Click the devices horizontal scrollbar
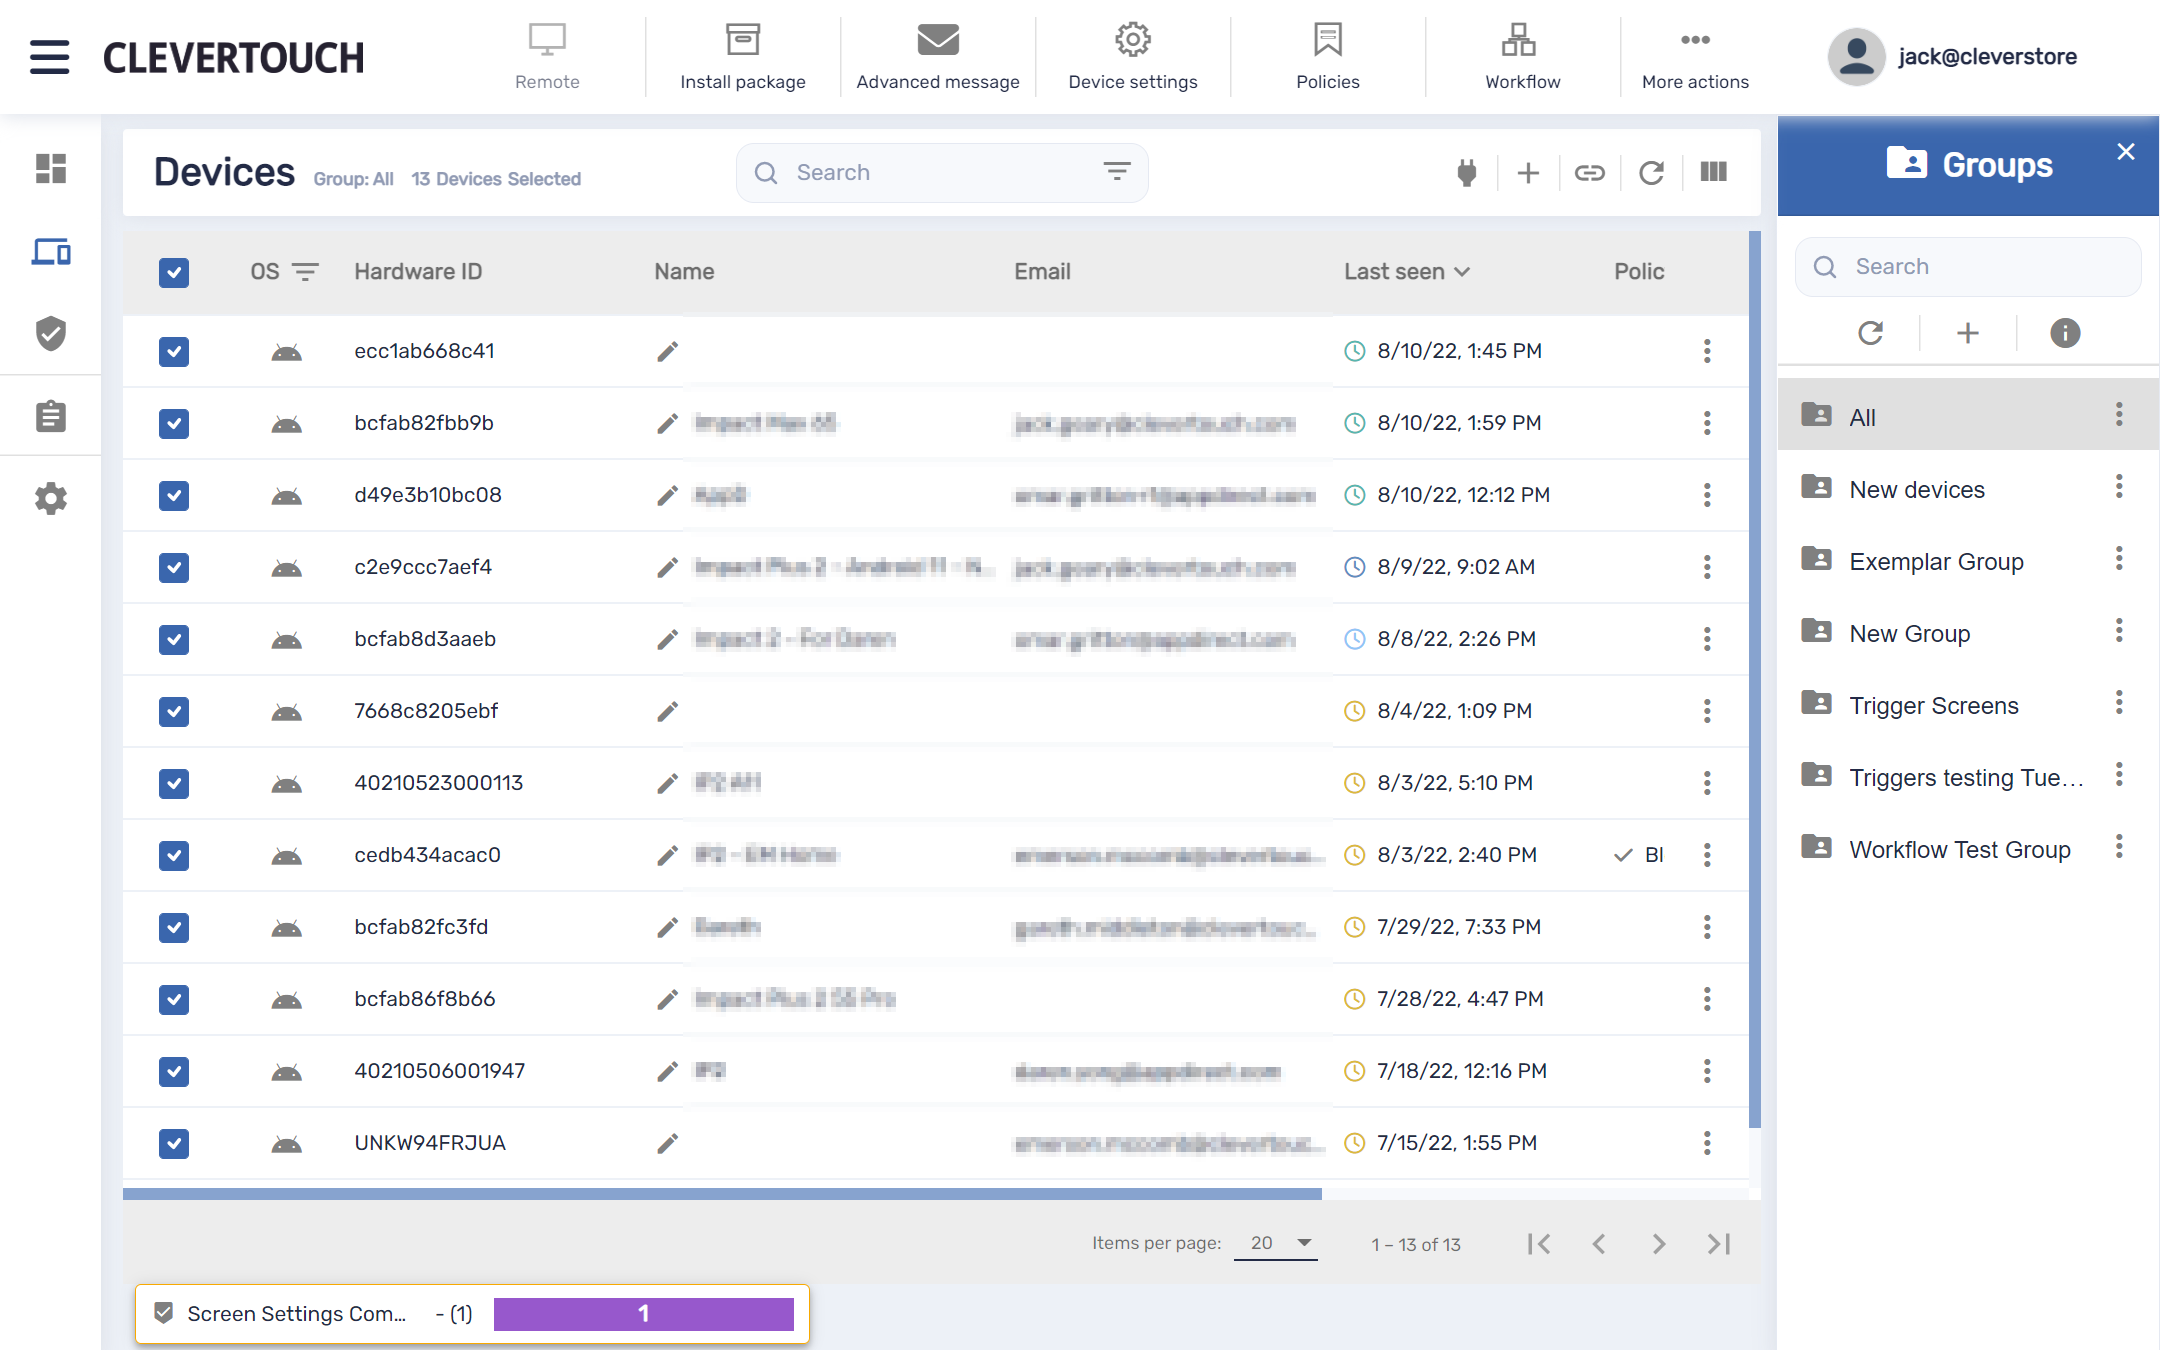2160x1350 pixels. pyautogui.click(x=722, y=1194)
